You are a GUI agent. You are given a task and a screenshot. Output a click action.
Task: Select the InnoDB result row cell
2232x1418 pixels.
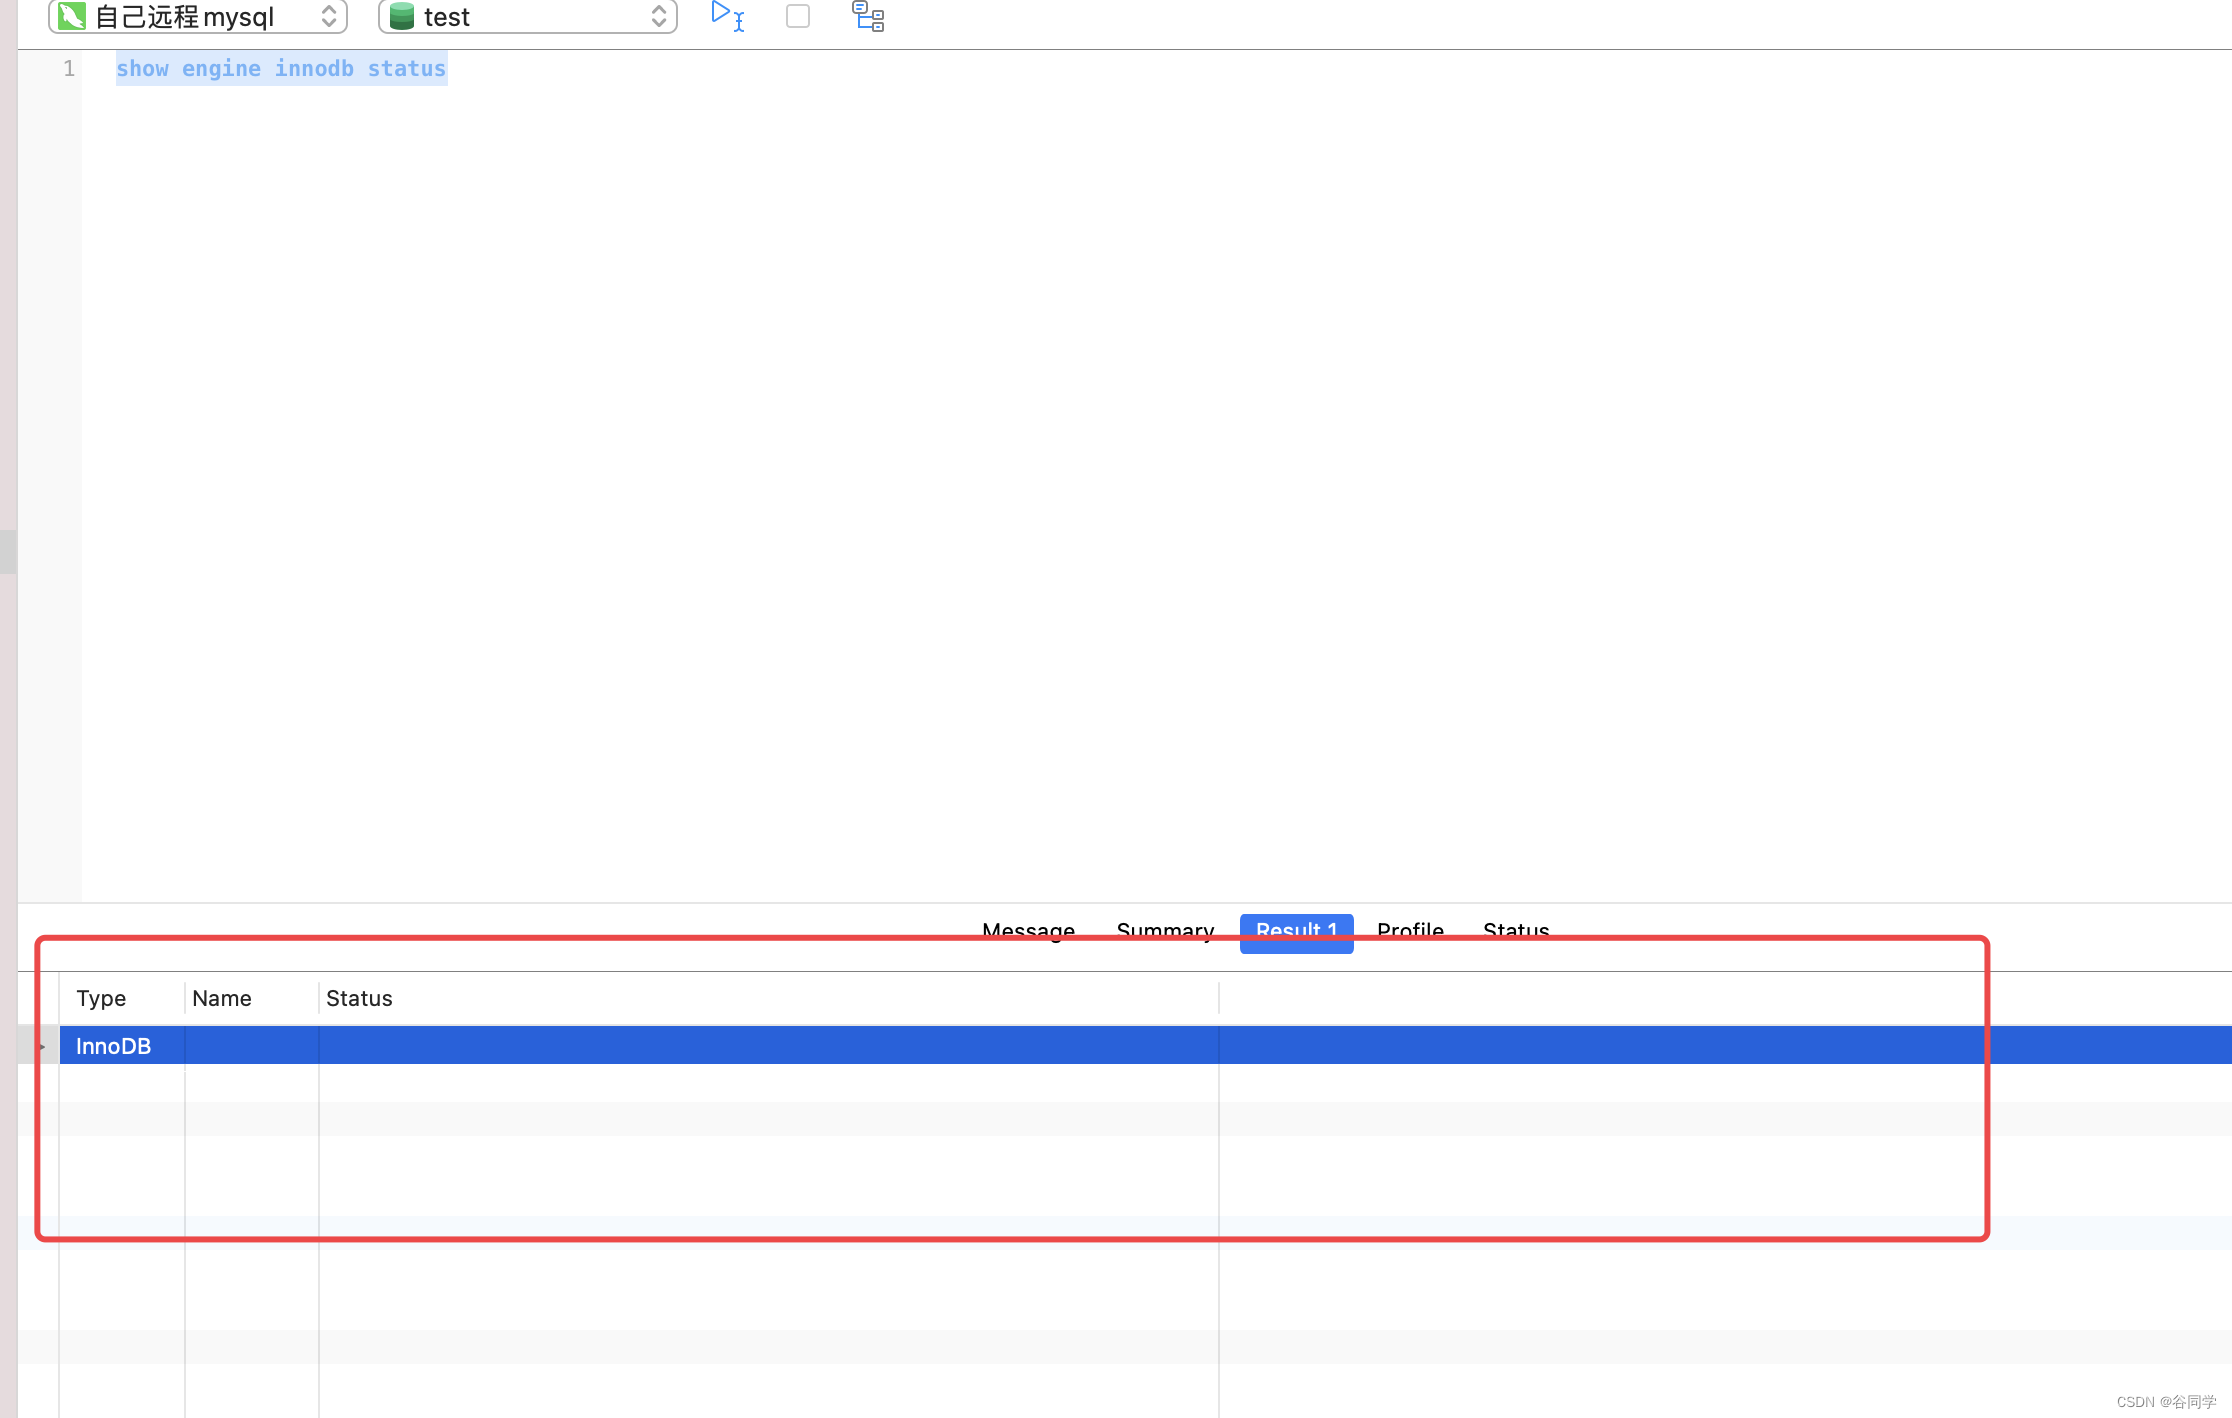point(122,1046)
